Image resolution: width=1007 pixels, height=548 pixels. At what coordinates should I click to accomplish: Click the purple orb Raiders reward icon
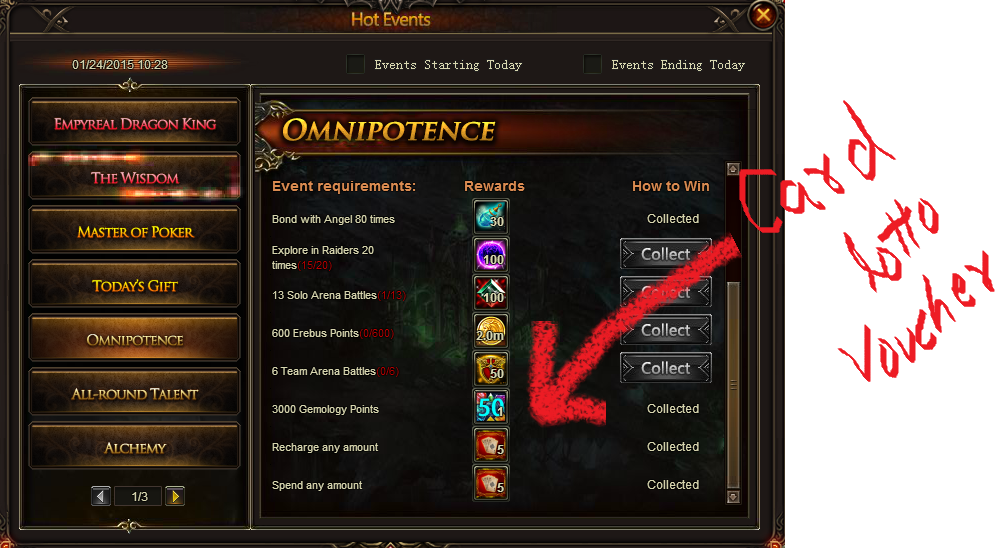coord(491,254)
